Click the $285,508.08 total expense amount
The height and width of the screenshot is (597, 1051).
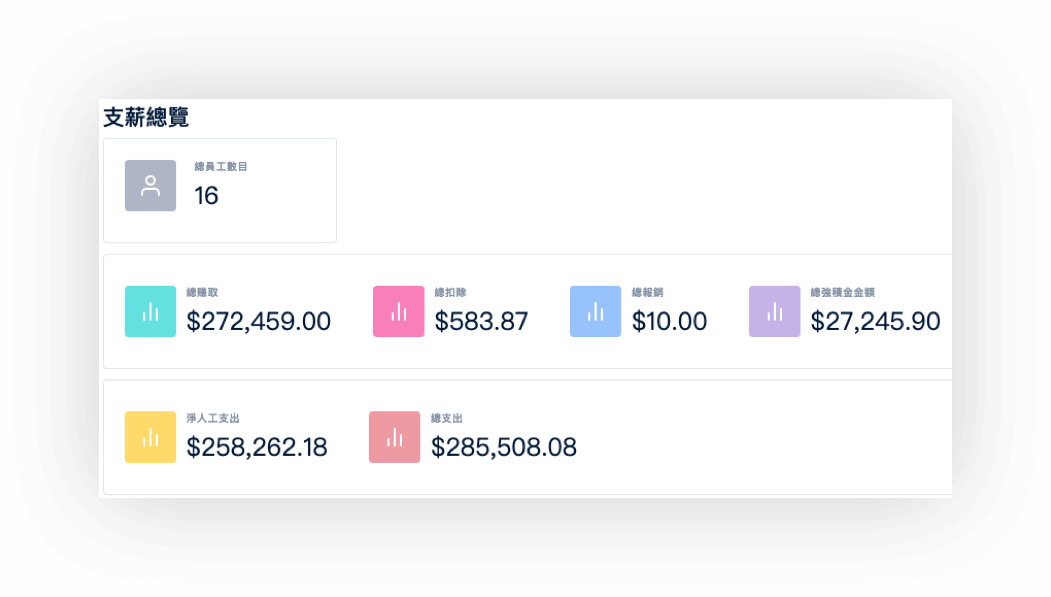(x=503, y=448)
